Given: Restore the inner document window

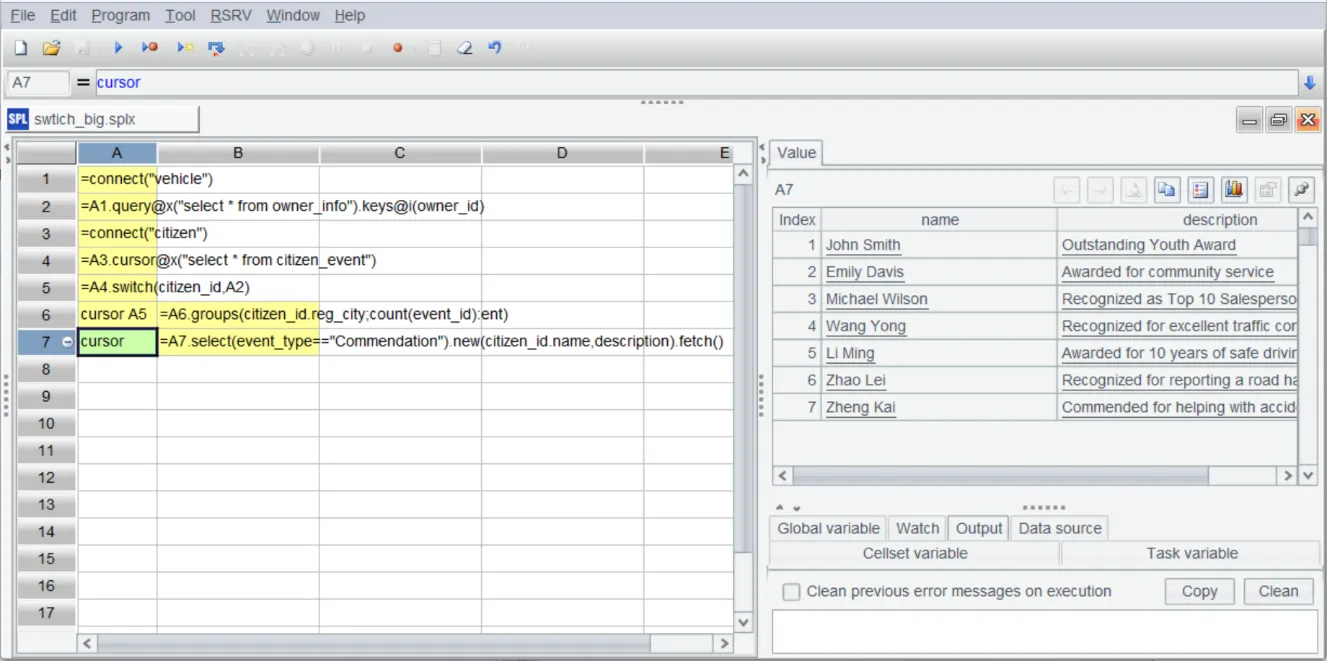Looking at the screenshot, I should tap(1278, 121).
